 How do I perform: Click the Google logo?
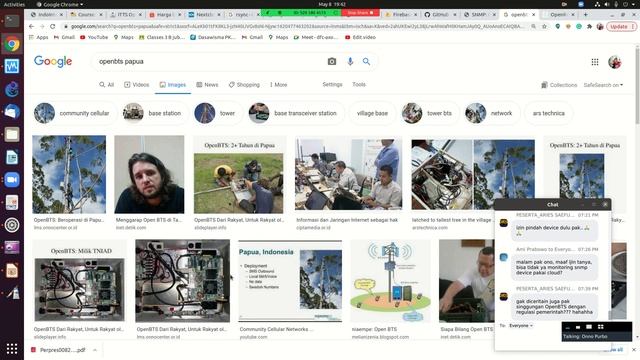53,61
